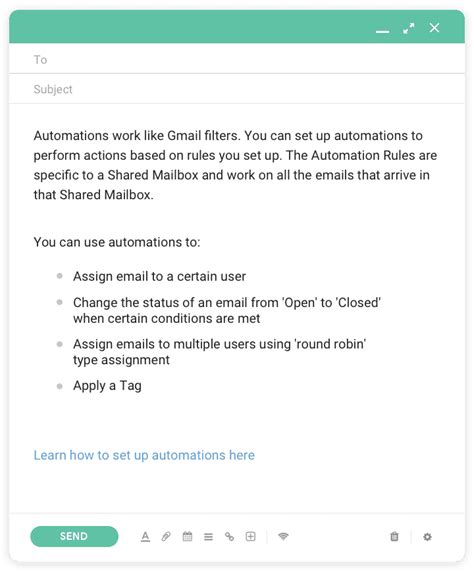Click the wifi-shaped tracking icon
The image size is (474, 574).
coord(283,536)
